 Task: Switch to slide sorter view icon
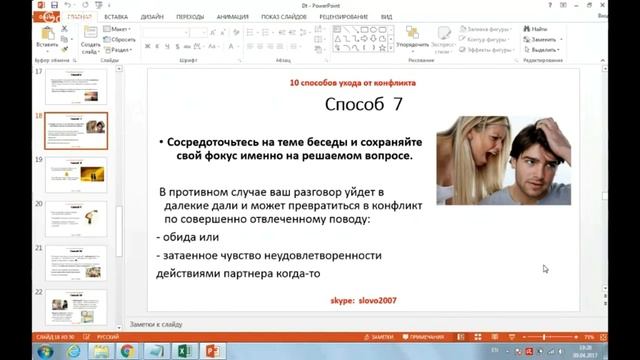point(478,337)
